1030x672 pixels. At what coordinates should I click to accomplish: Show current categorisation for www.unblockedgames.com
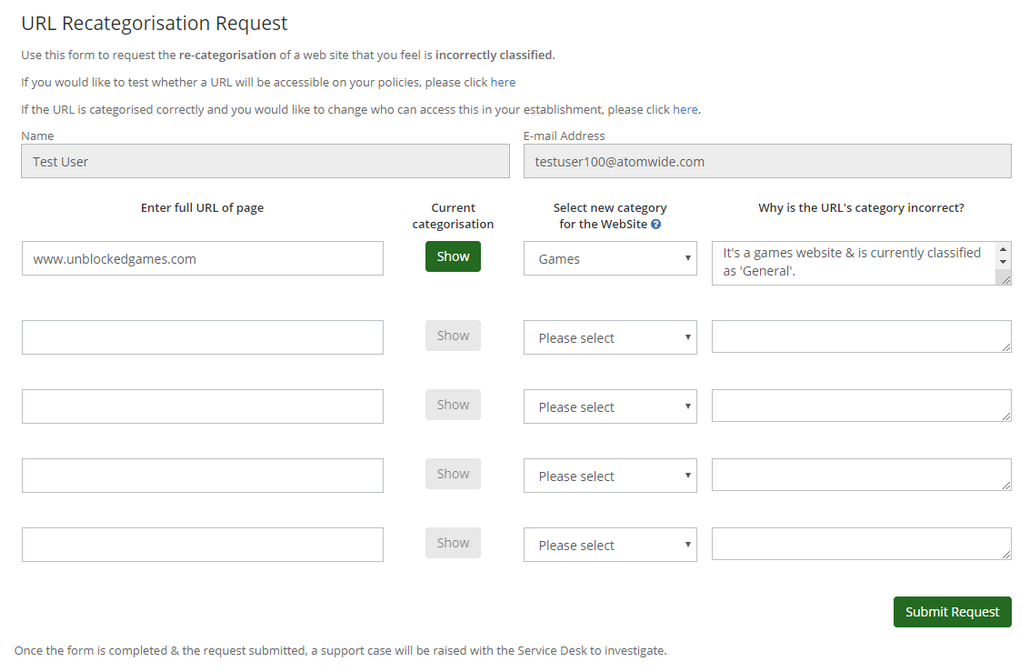pyautogui.click(x=452, y=256)
